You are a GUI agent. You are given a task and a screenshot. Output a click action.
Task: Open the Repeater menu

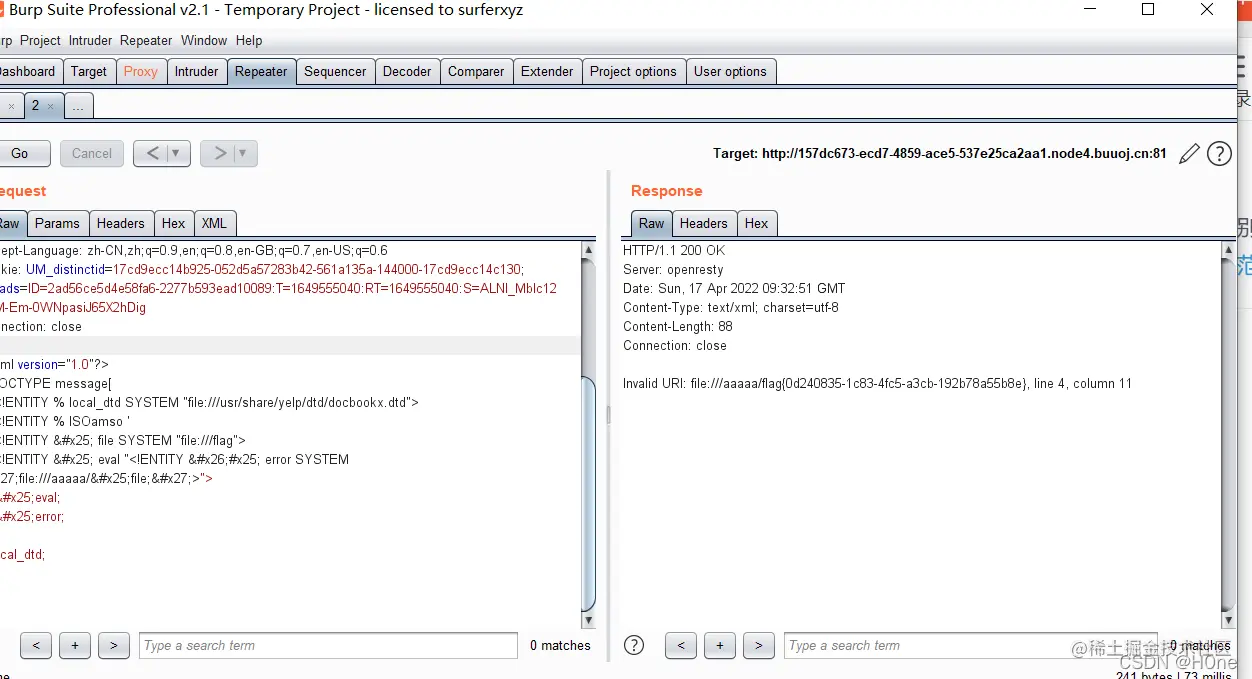(x=146, y=40)
